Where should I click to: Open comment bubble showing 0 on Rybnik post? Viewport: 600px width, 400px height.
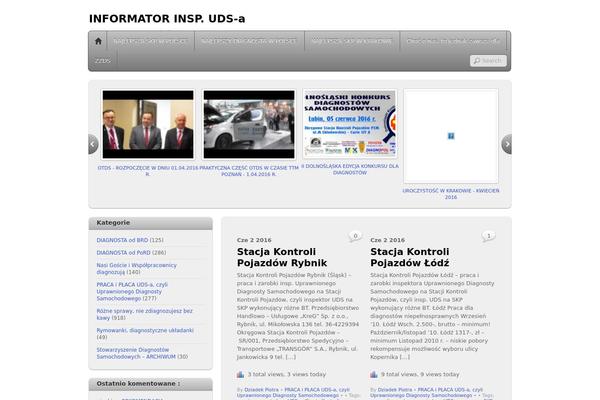pos(355,236)
